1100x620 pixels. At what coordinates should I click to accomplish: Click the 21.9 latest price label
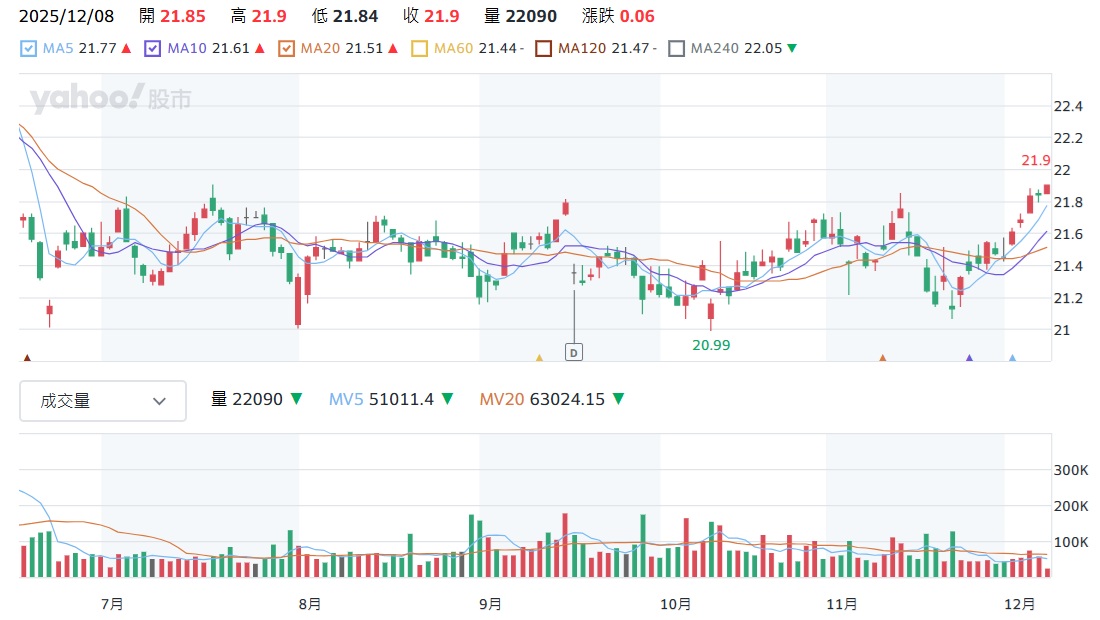[x=1036, y=160]
